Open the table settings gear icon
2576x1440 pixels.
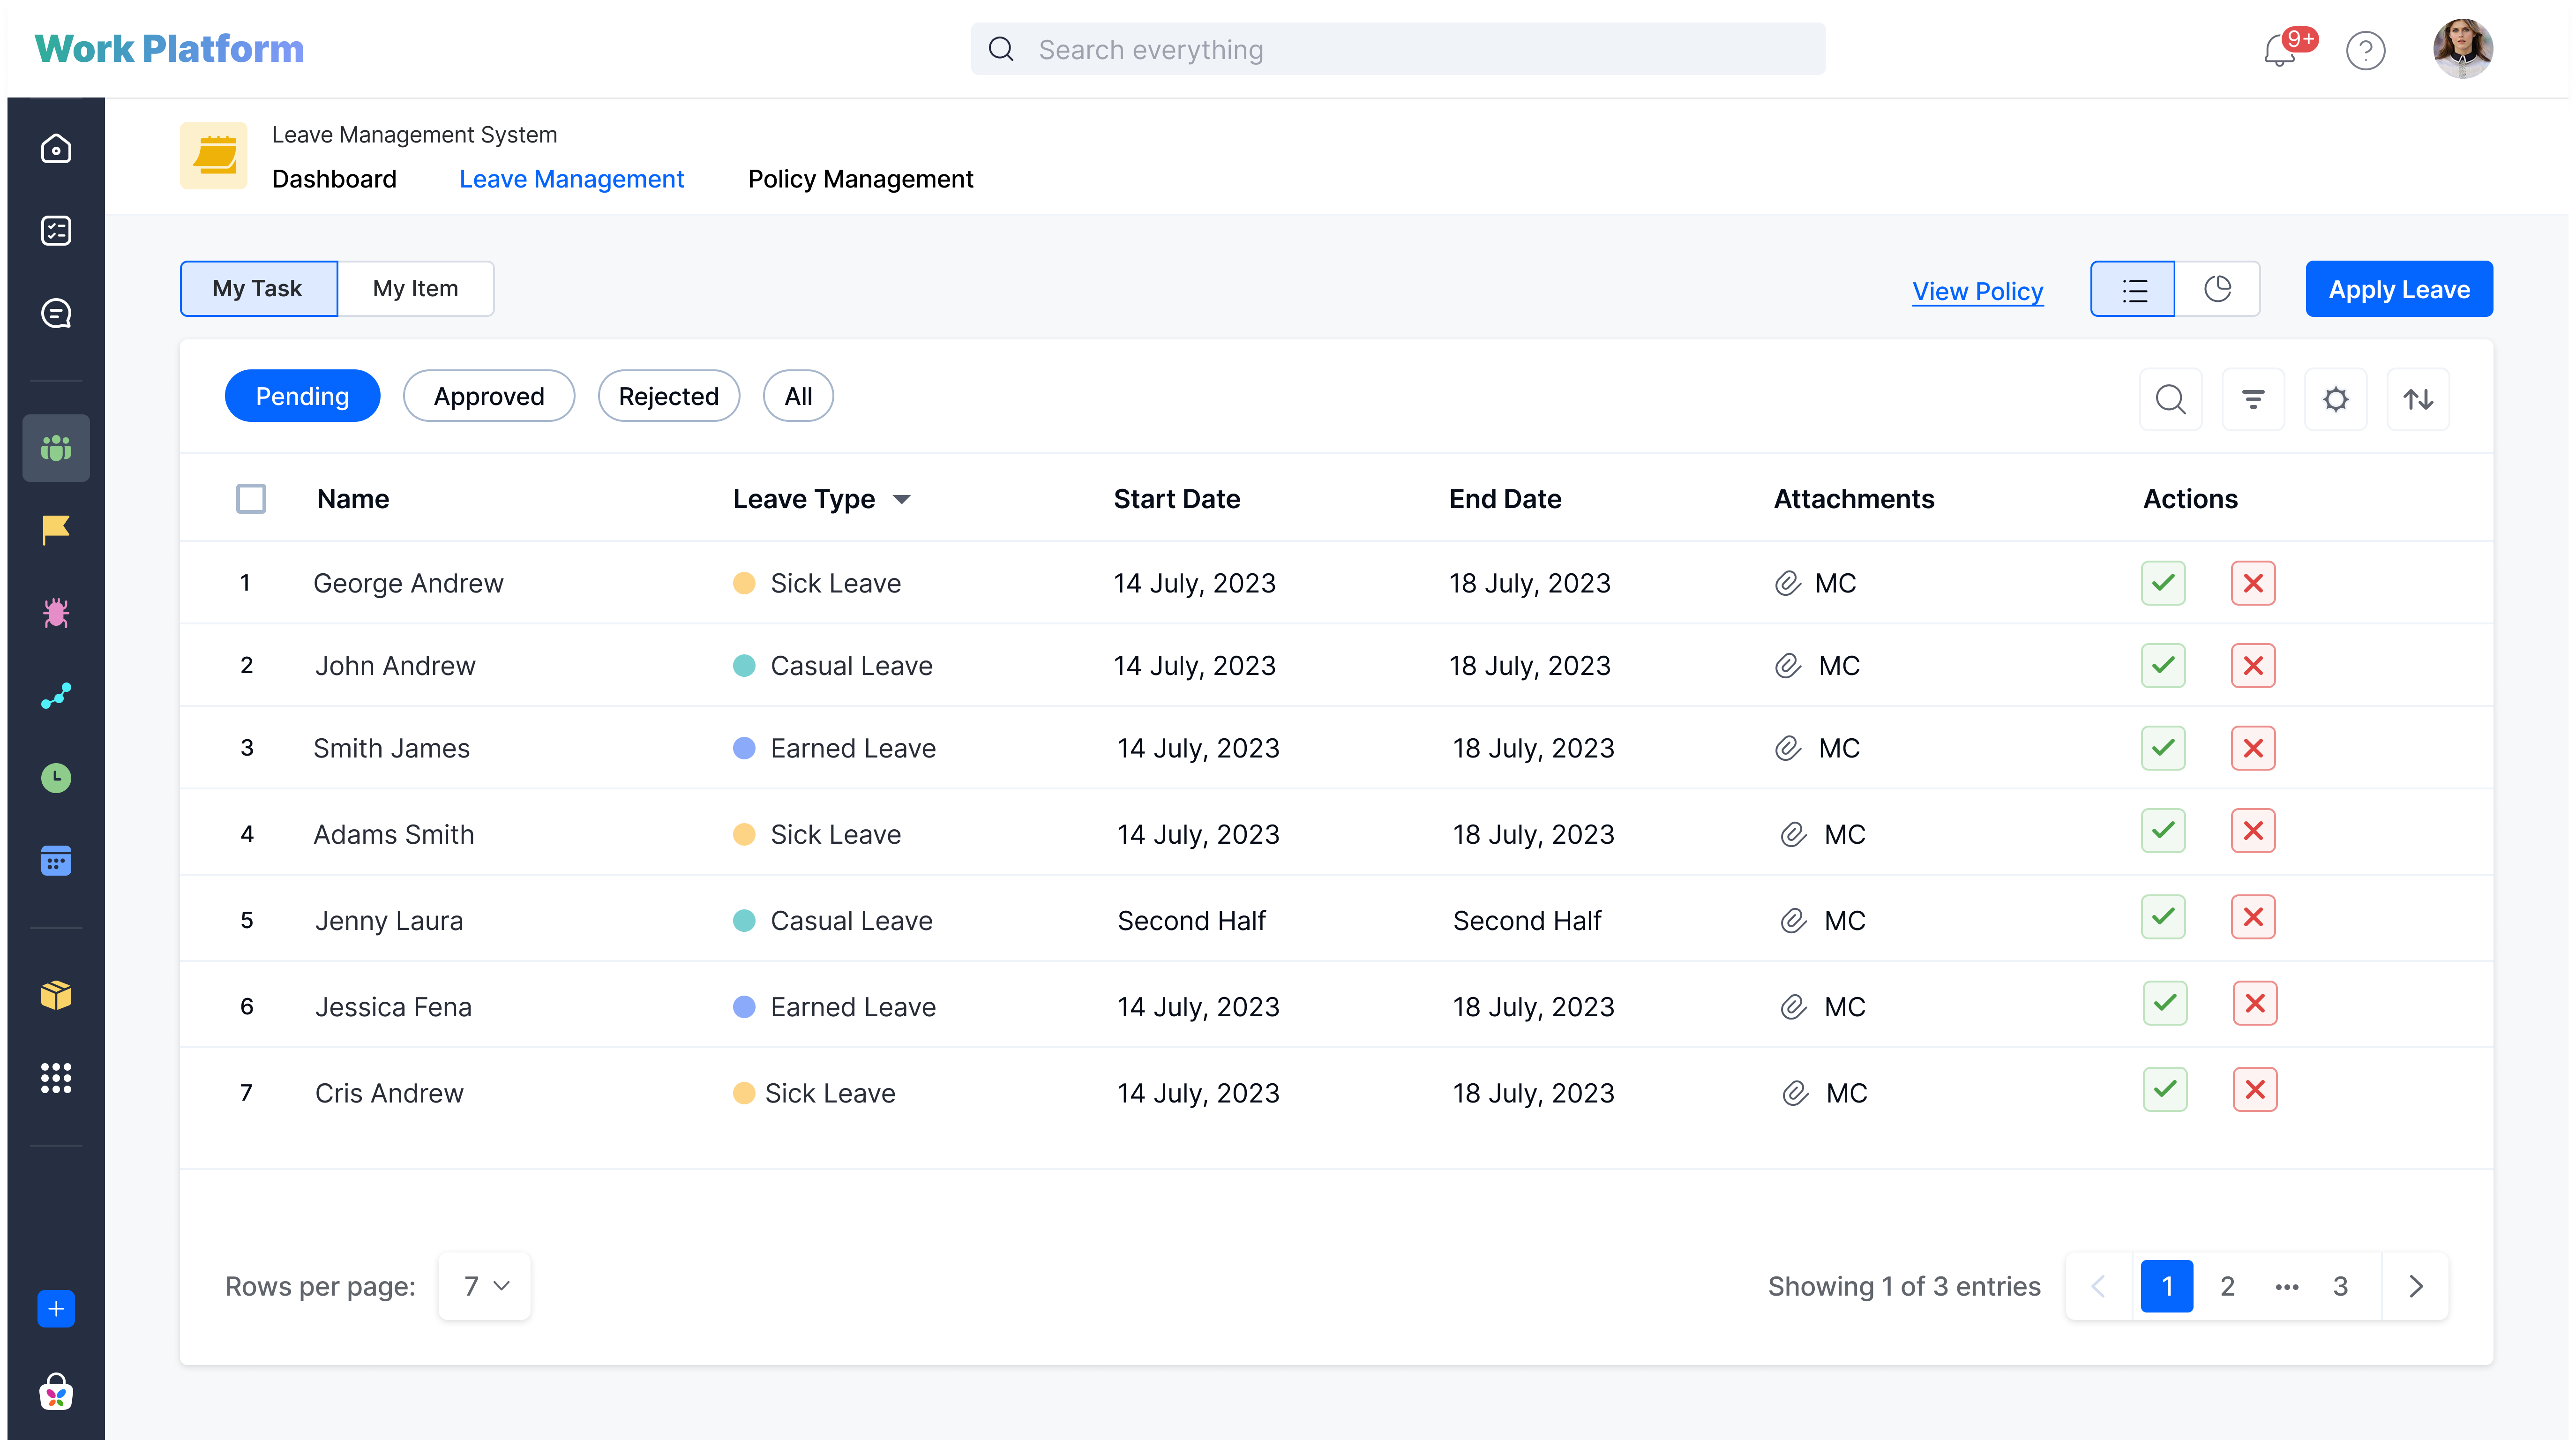(x=2335, y=399)
